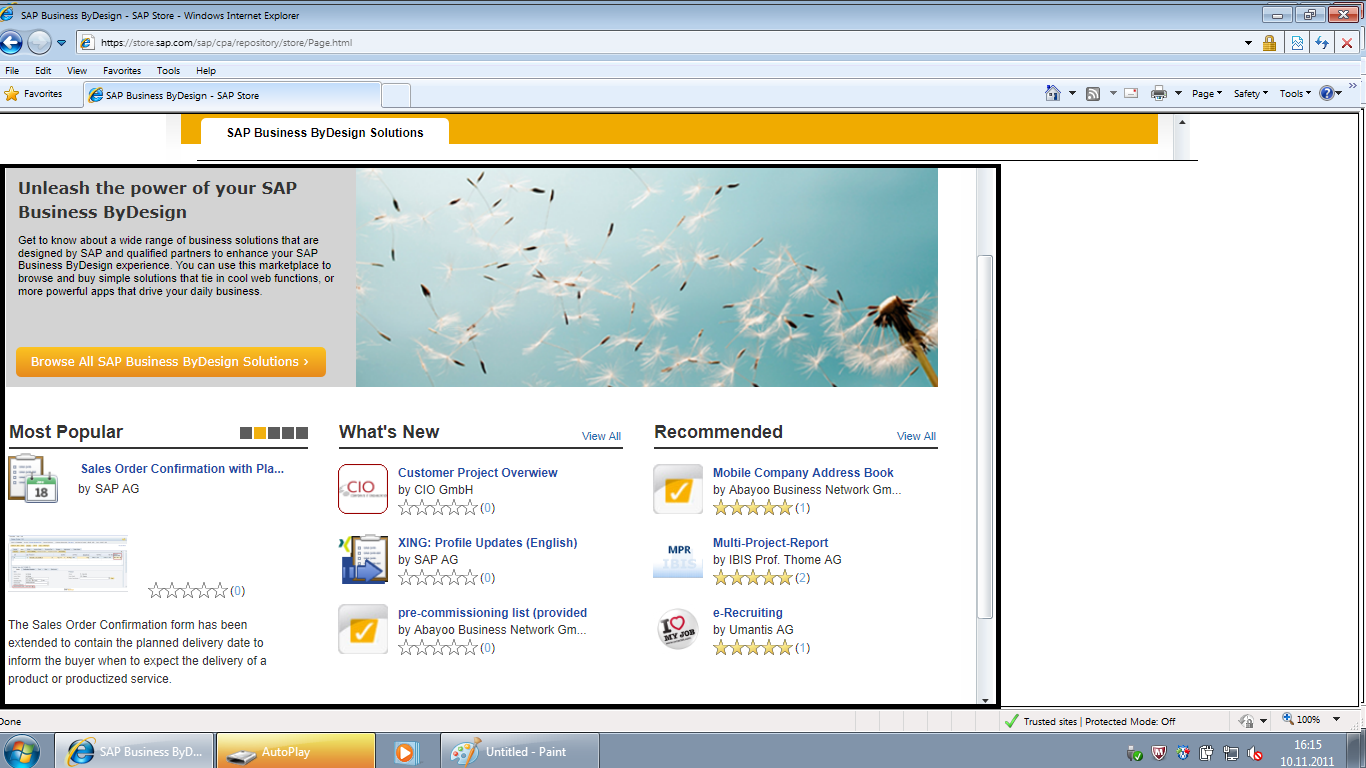The width and height of the screenshot is (1366, 768).
Task: Open the Recent Pages dropdown beside Forward
Action: (x=61, y=43)
